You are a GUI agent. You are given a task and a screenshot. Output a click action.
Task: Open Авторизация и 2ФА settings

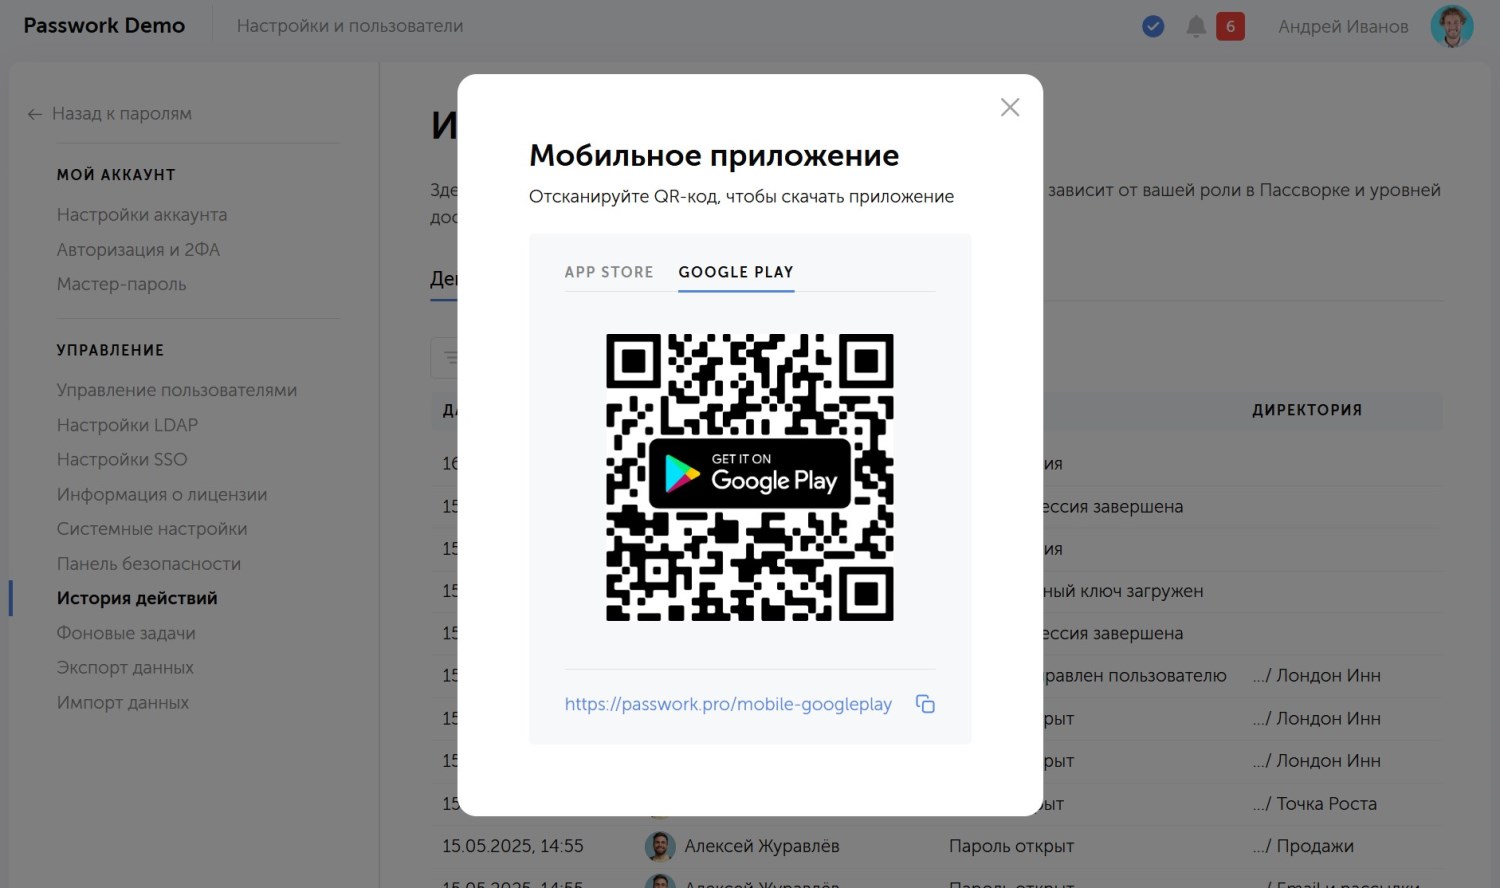pos(138,250)
